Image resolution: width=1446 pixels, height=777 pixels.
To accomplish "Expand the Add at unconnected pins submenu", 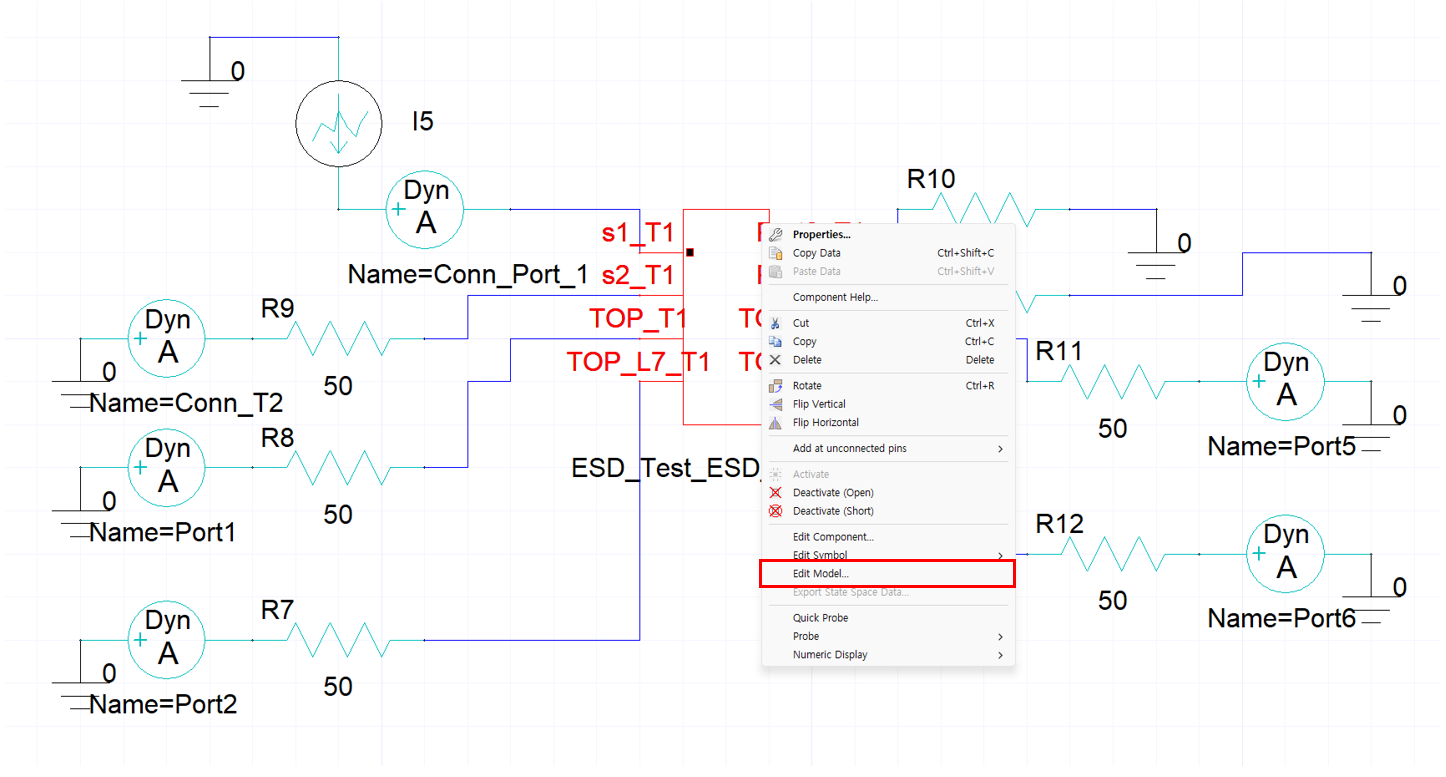I will 1000,449.
